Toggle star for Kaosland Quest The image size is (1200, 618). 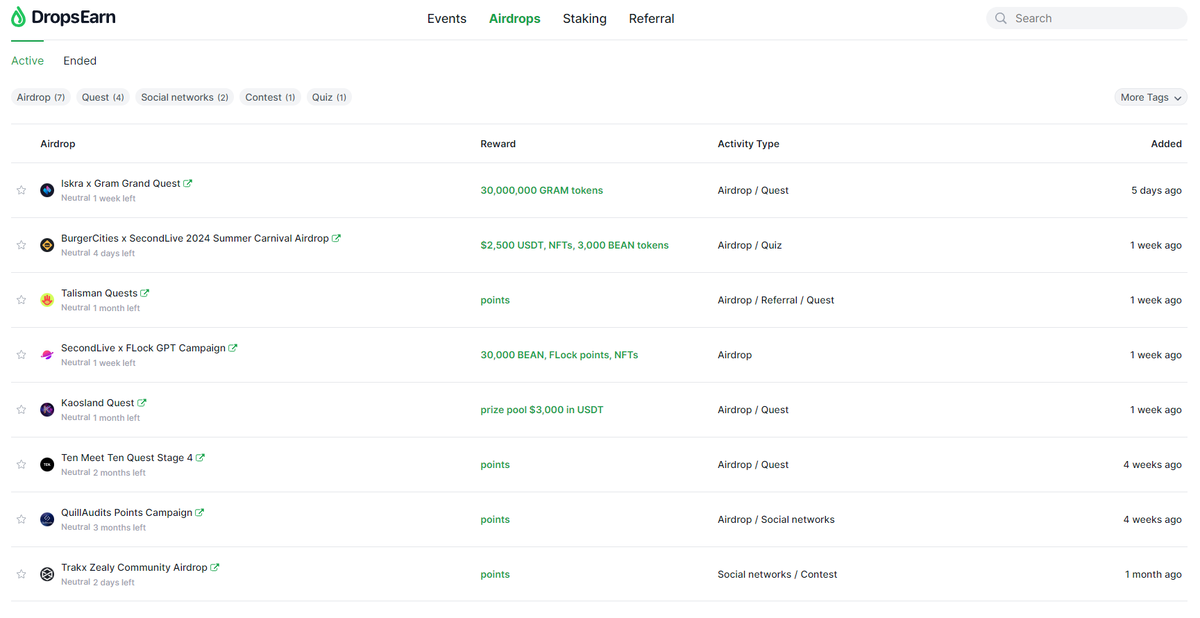[x=21, y=410]
